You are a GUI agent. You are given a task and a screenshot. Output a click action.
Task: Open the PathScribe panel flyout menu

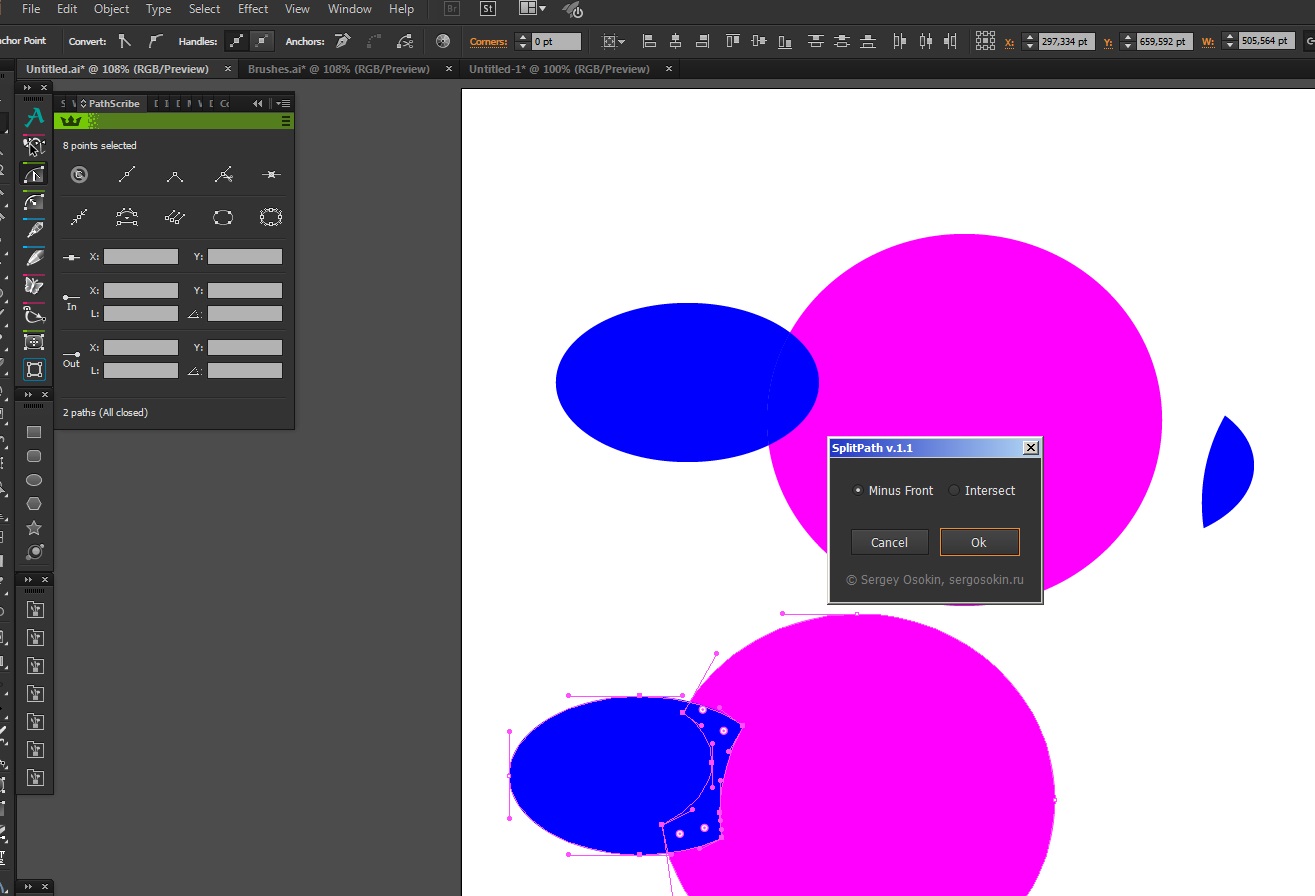point(284,103)
